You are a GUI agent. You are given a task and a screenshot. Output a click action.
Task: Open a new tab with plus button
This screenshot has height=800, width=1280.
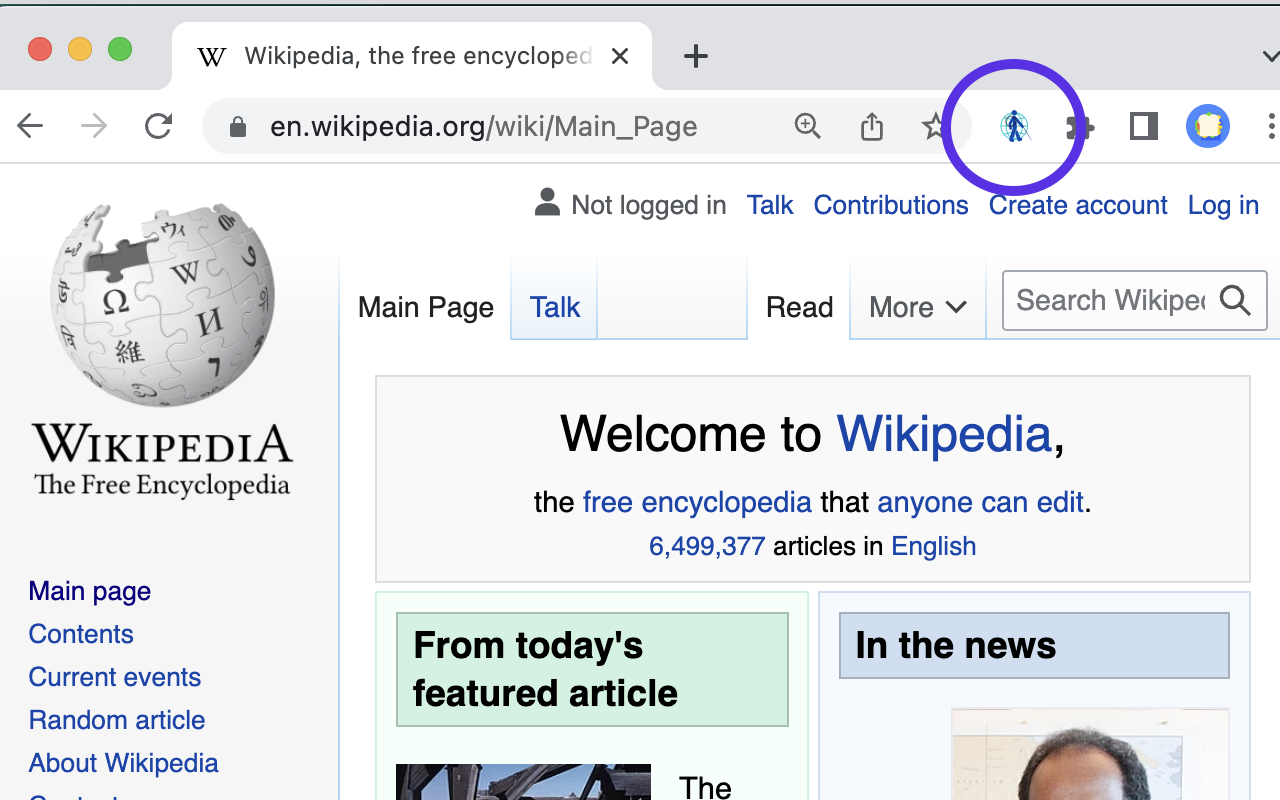point(696,56)
